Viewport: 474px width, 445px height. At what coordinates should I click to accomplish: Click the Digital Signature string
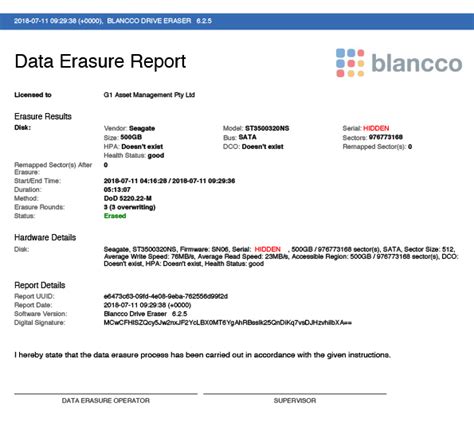[x=228, y=323]
